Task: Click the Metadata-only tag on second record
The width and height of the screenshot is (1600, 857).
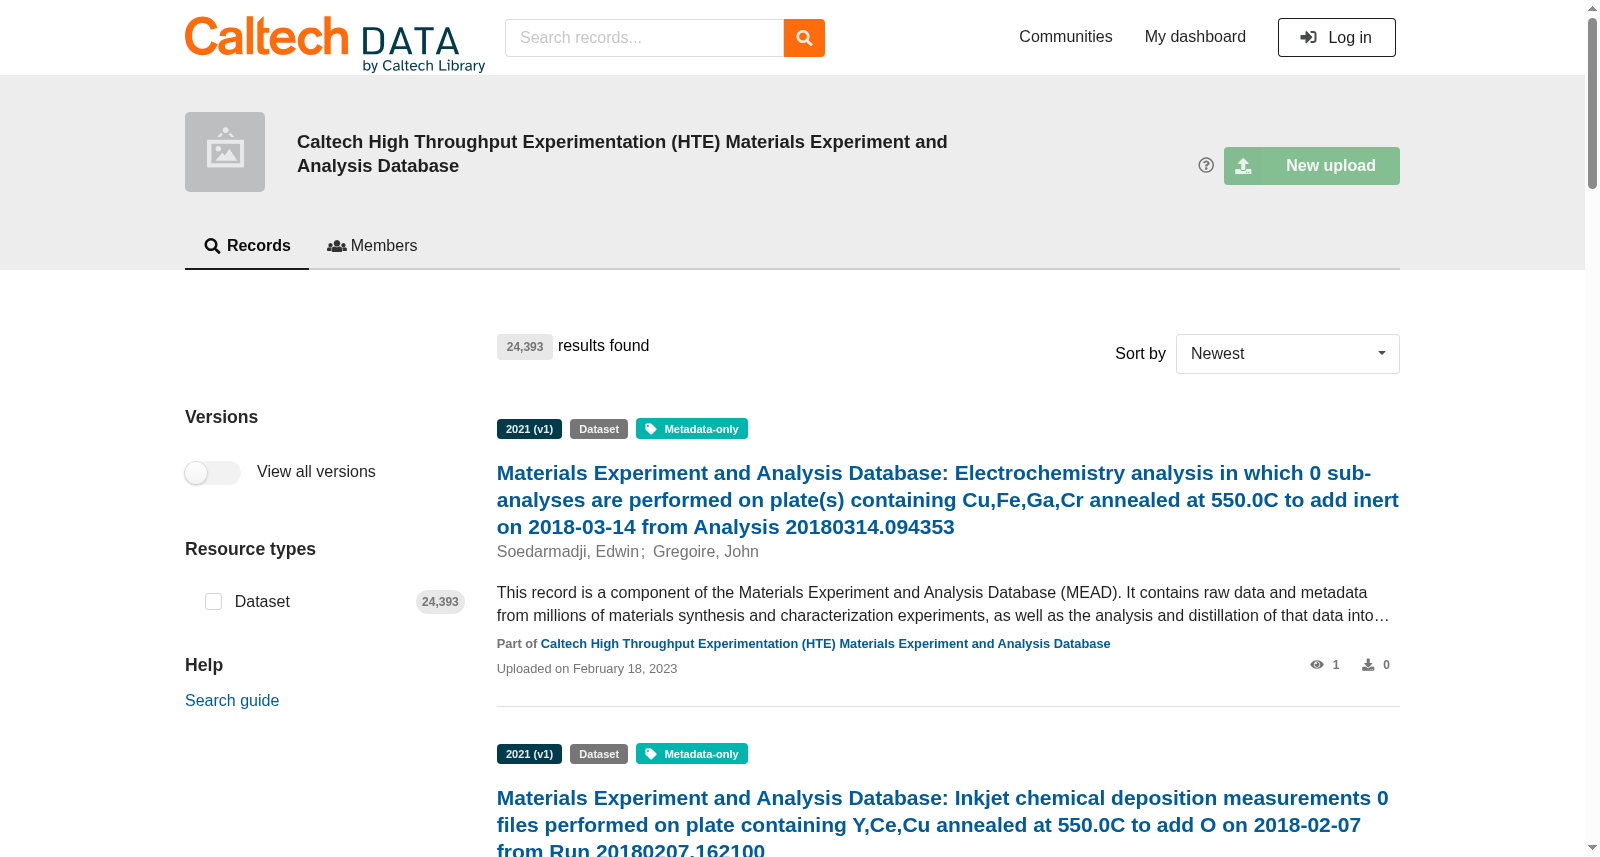Action: [692, 754]
